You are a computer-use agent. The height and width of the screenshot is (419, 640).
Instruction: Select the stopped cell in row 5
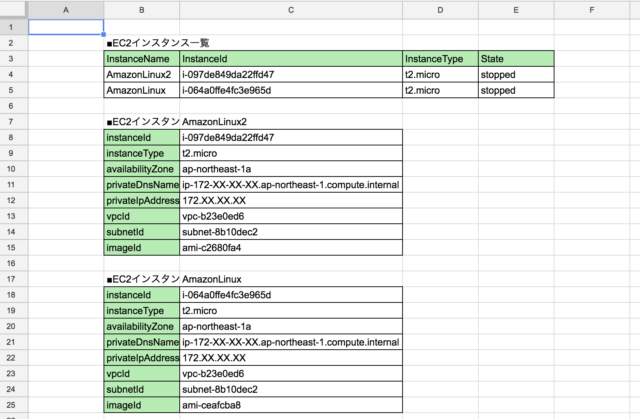[x=516, y=90]
